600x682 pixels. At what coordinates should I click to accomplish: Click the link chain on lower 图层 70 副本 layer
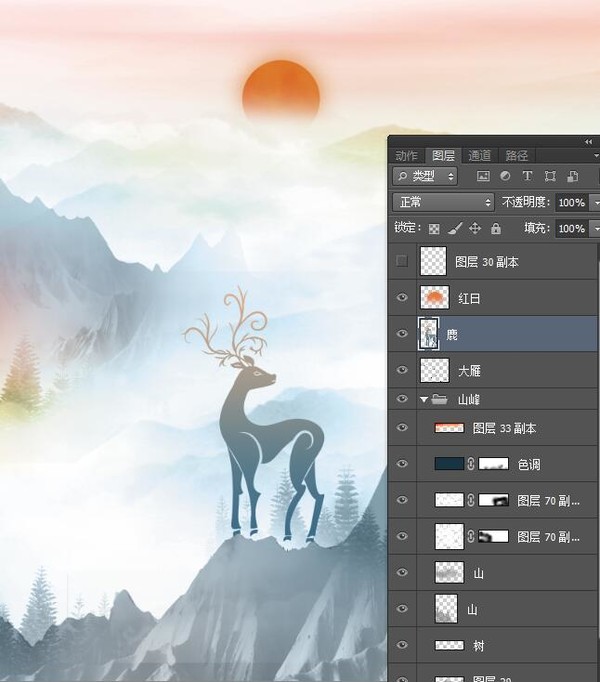click(x=471, y=536)
